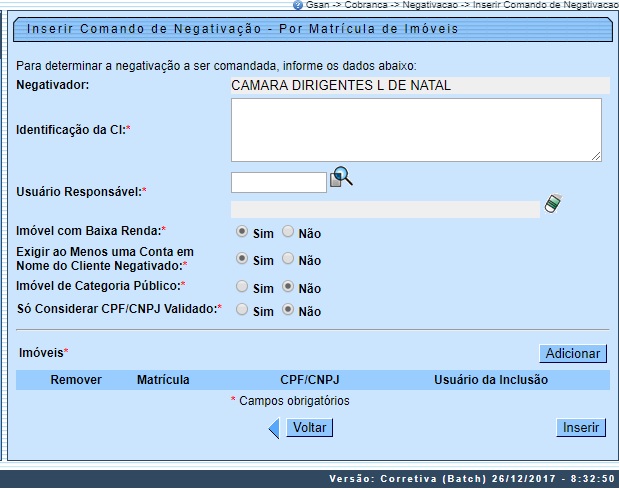Select Sim for Imóvel com Baixa Renda
The height and width of the screenshot is (489, 619).
(x=242, y=232)
